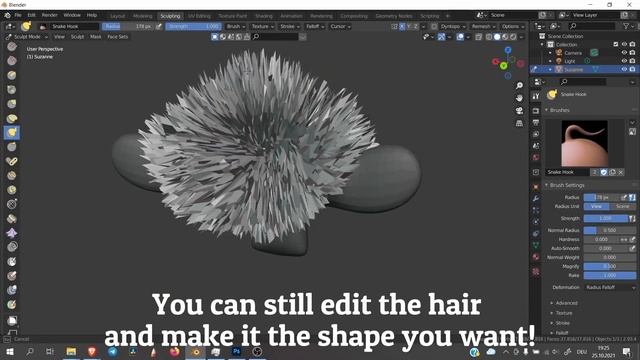Open the Stroke dropdown in header
Screen dimensions: 640x360
pos(290,27)
